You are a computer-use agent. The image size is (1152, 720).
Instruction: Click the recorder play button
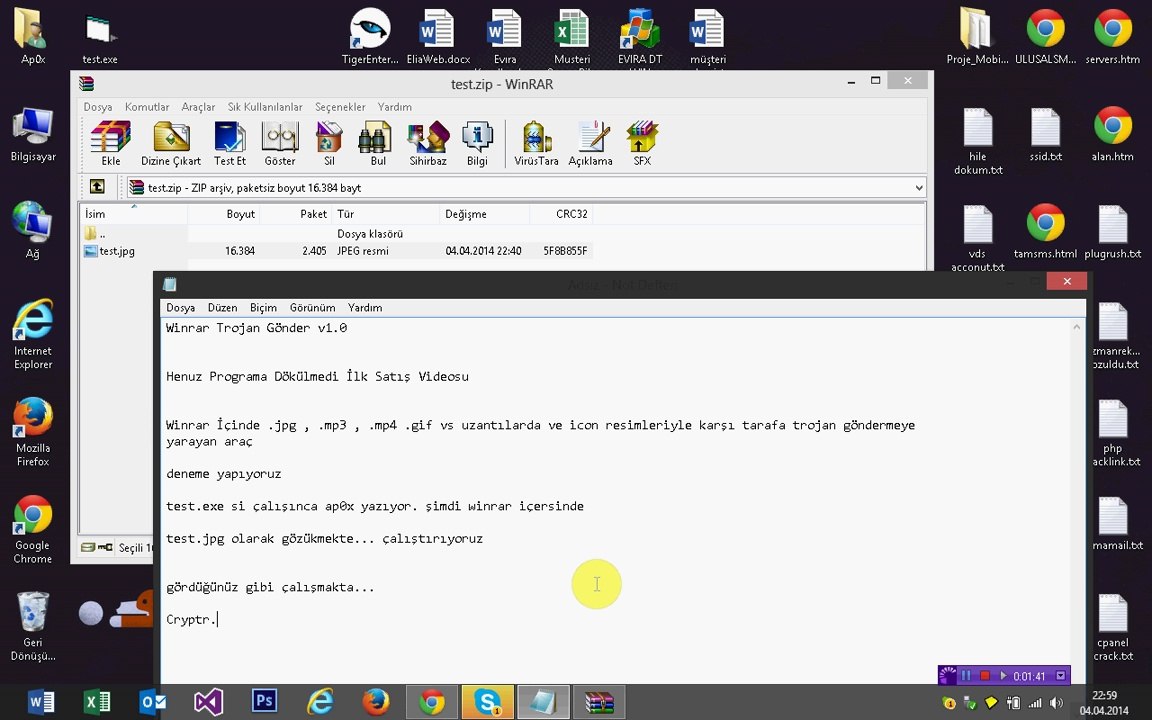click(x=1003, y=675)
